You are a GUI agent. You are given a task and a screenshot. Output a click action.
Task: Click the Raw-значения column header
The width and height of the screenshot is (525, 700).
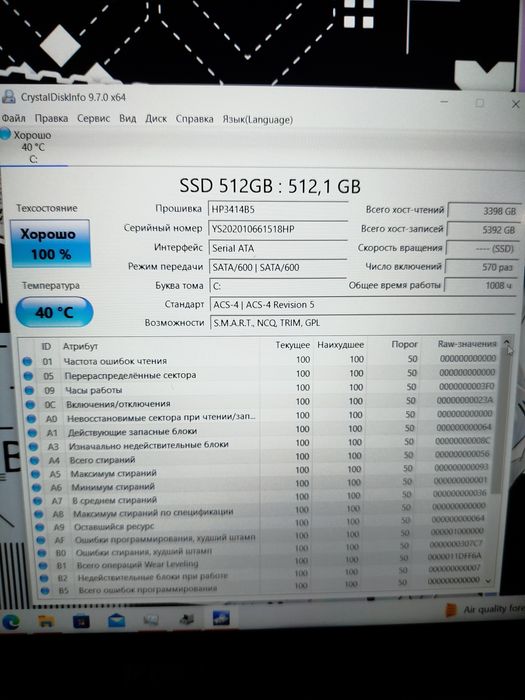[467, 344]
